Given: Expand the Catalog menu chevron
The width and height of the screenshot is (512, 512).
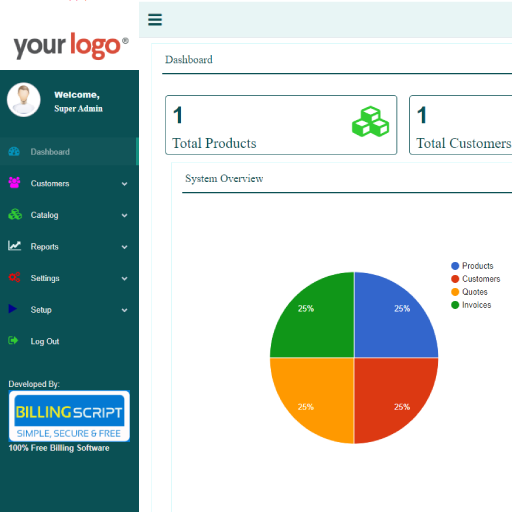Looking at the screenshot, I should [124, 215].
